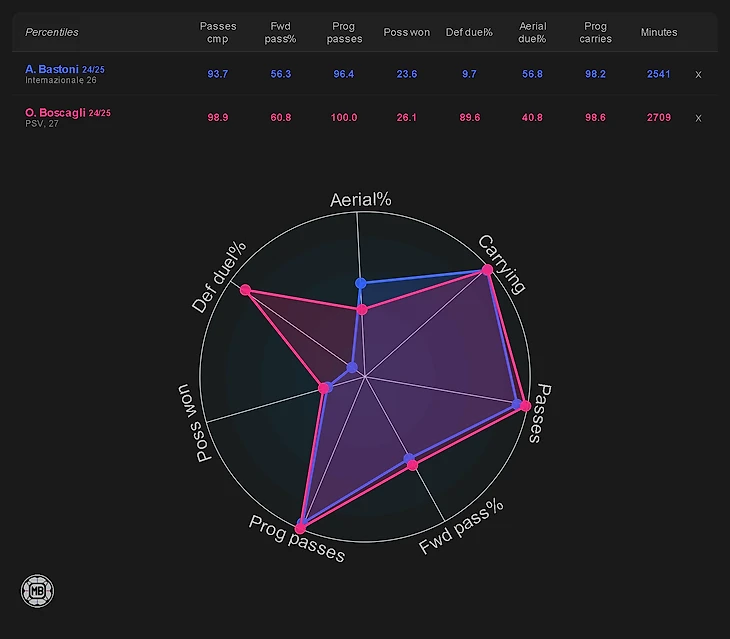Viewport: 730px width, 639px height.
Task: Remove O. Boscagli row with its X
Action: coord(698,118)
